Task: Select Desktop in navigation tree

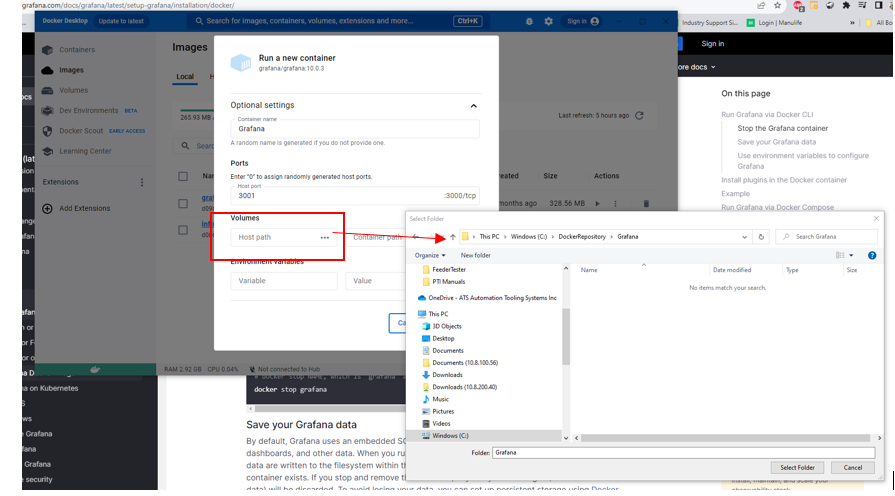Action: click(x=438, y=338)
